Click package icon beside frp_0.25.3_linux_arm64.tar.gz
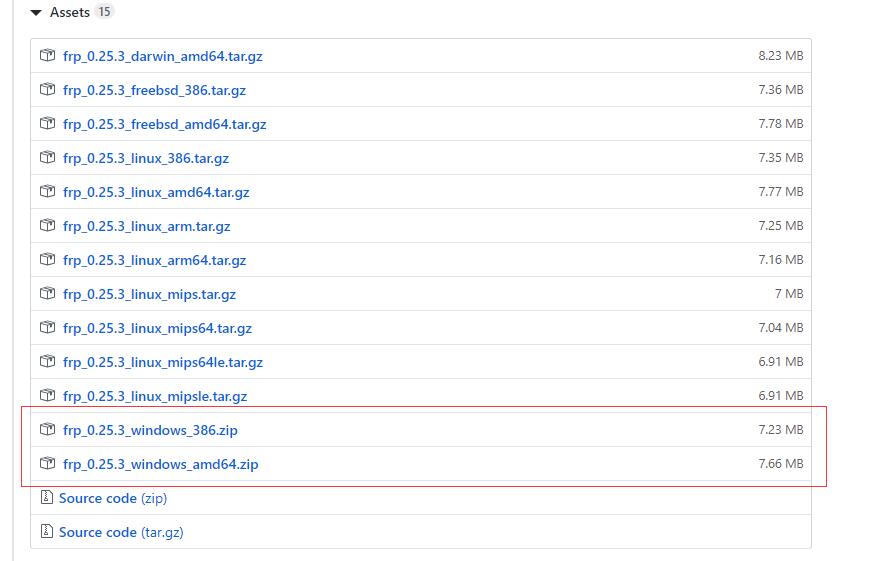This screenshot has width=878, height=561. click(47, 260)
